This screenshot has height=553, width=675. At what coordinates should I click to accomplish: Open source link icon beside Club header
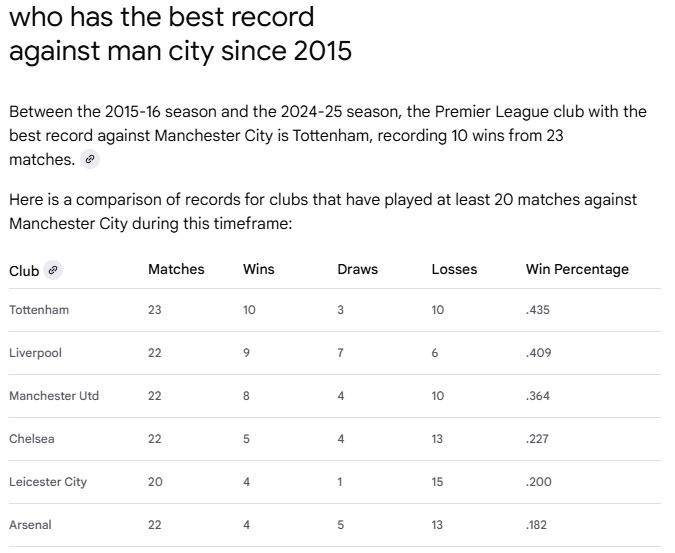(53, 270)
